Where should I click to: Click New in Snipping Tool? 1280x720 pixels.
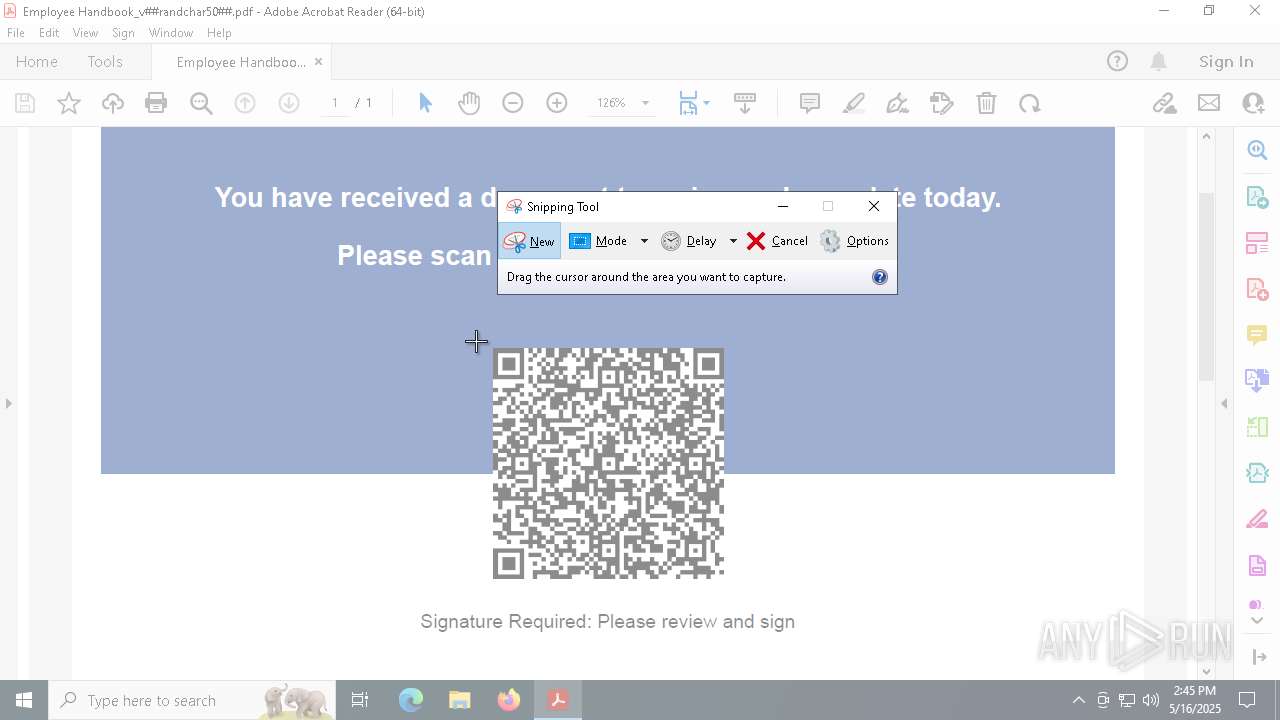[529, 241]
